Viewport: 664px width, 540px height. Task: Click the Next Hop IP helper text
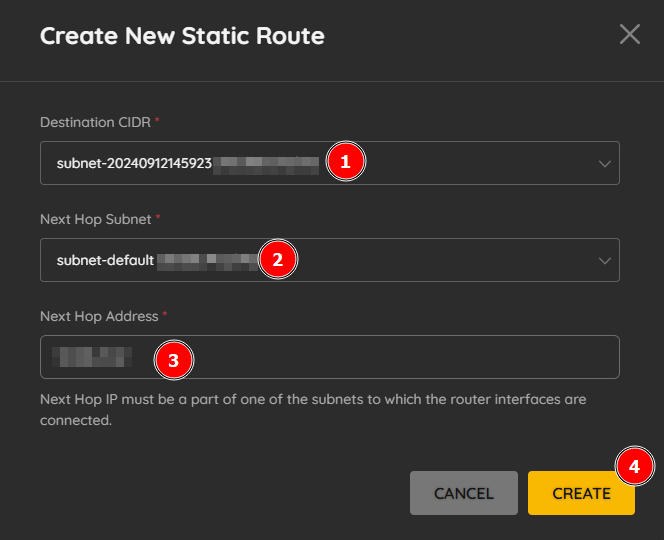[x=313, y=410]
